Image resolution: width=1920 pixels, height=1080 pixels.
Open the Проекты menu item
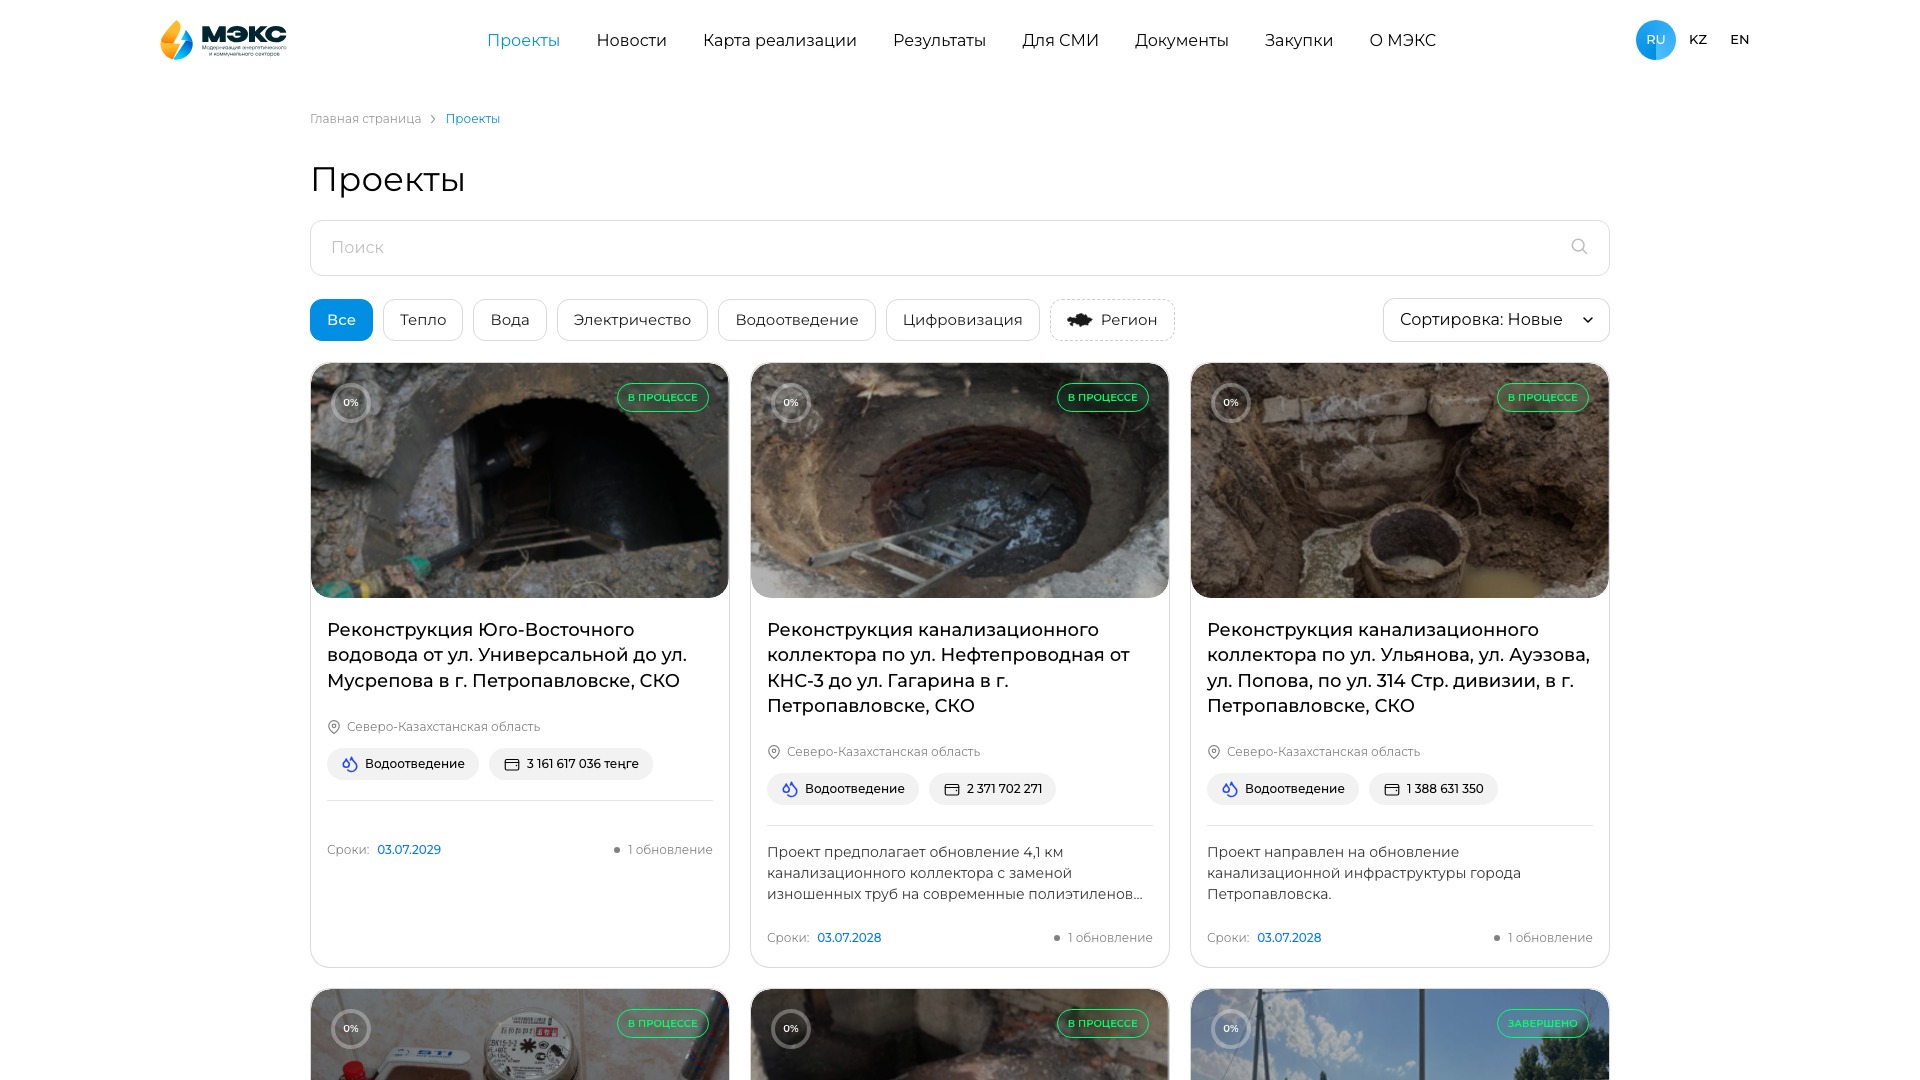point(523,40)
